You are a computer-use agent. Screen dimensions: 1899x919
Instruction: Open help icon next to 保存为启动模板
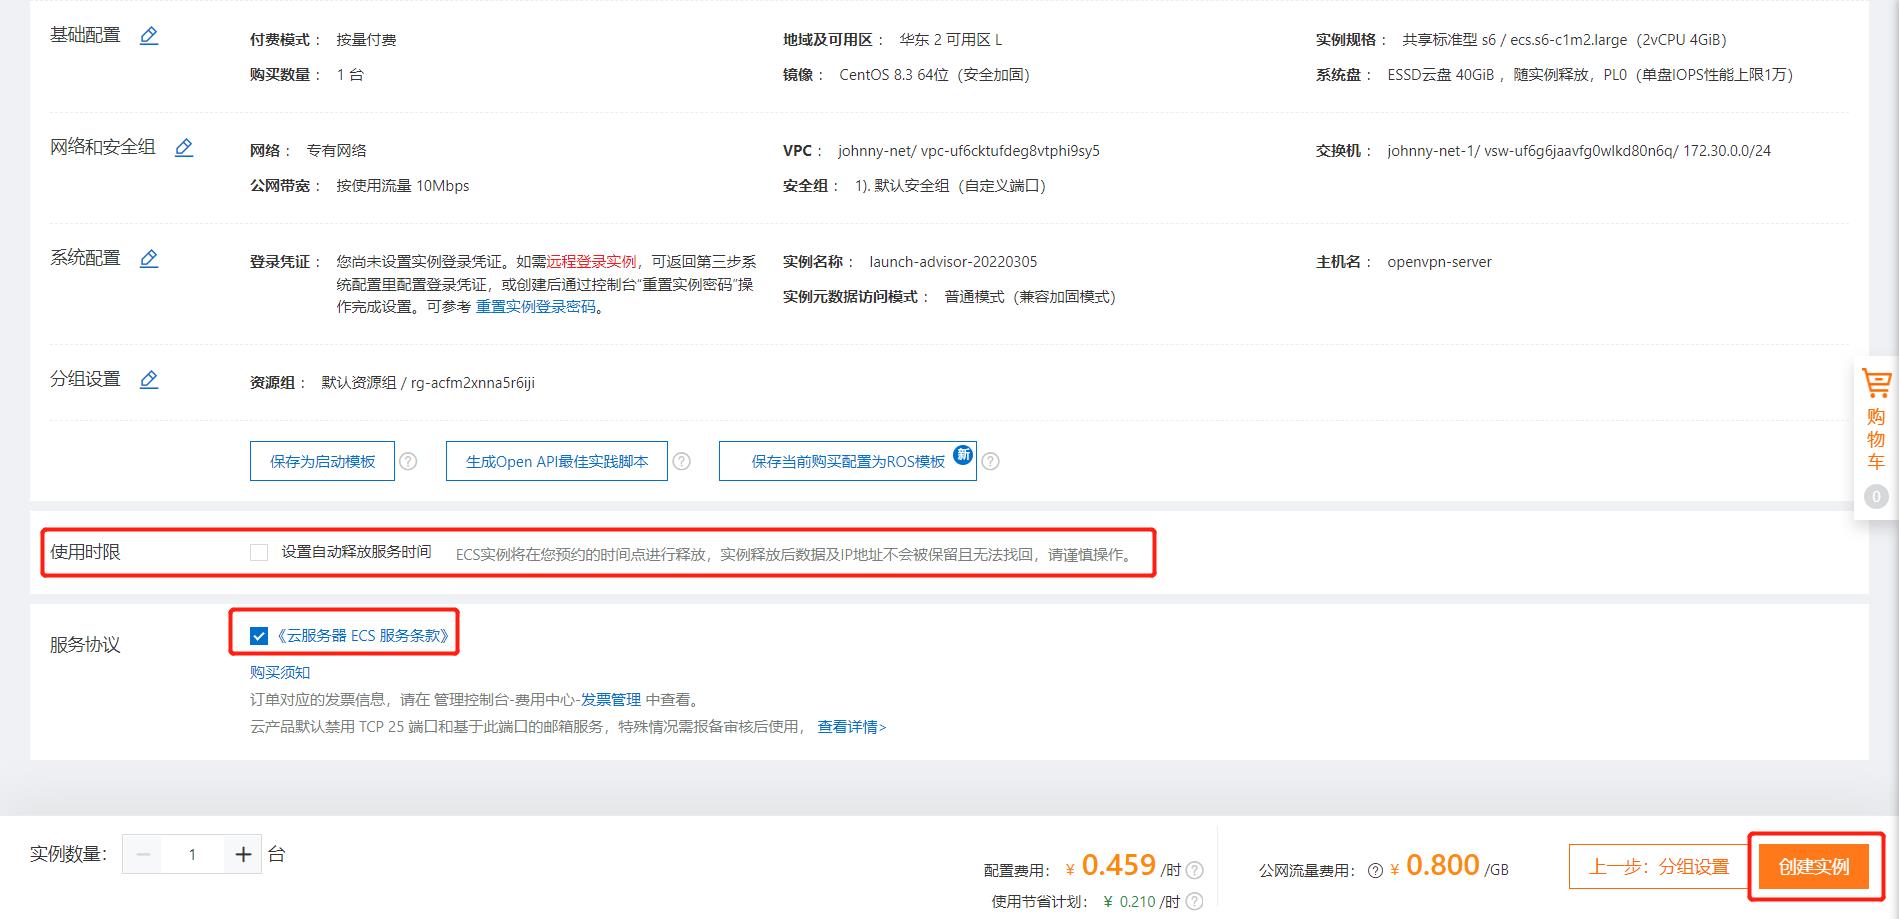click(408, 461)
